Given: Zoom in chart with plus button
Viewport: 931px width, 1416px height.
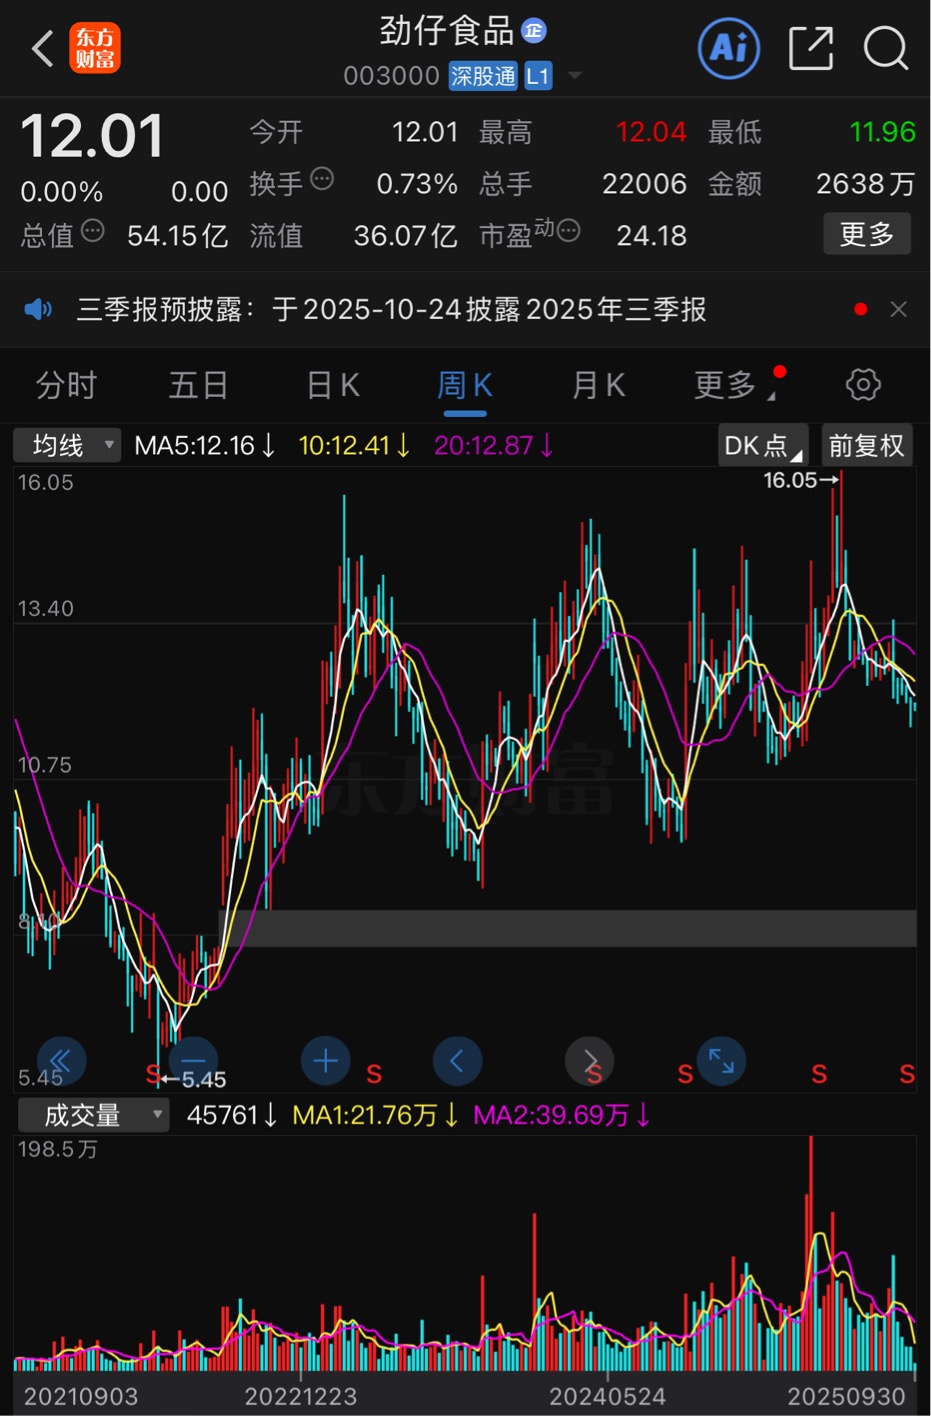Looking at the screenshot, I should coord(326,1061).
